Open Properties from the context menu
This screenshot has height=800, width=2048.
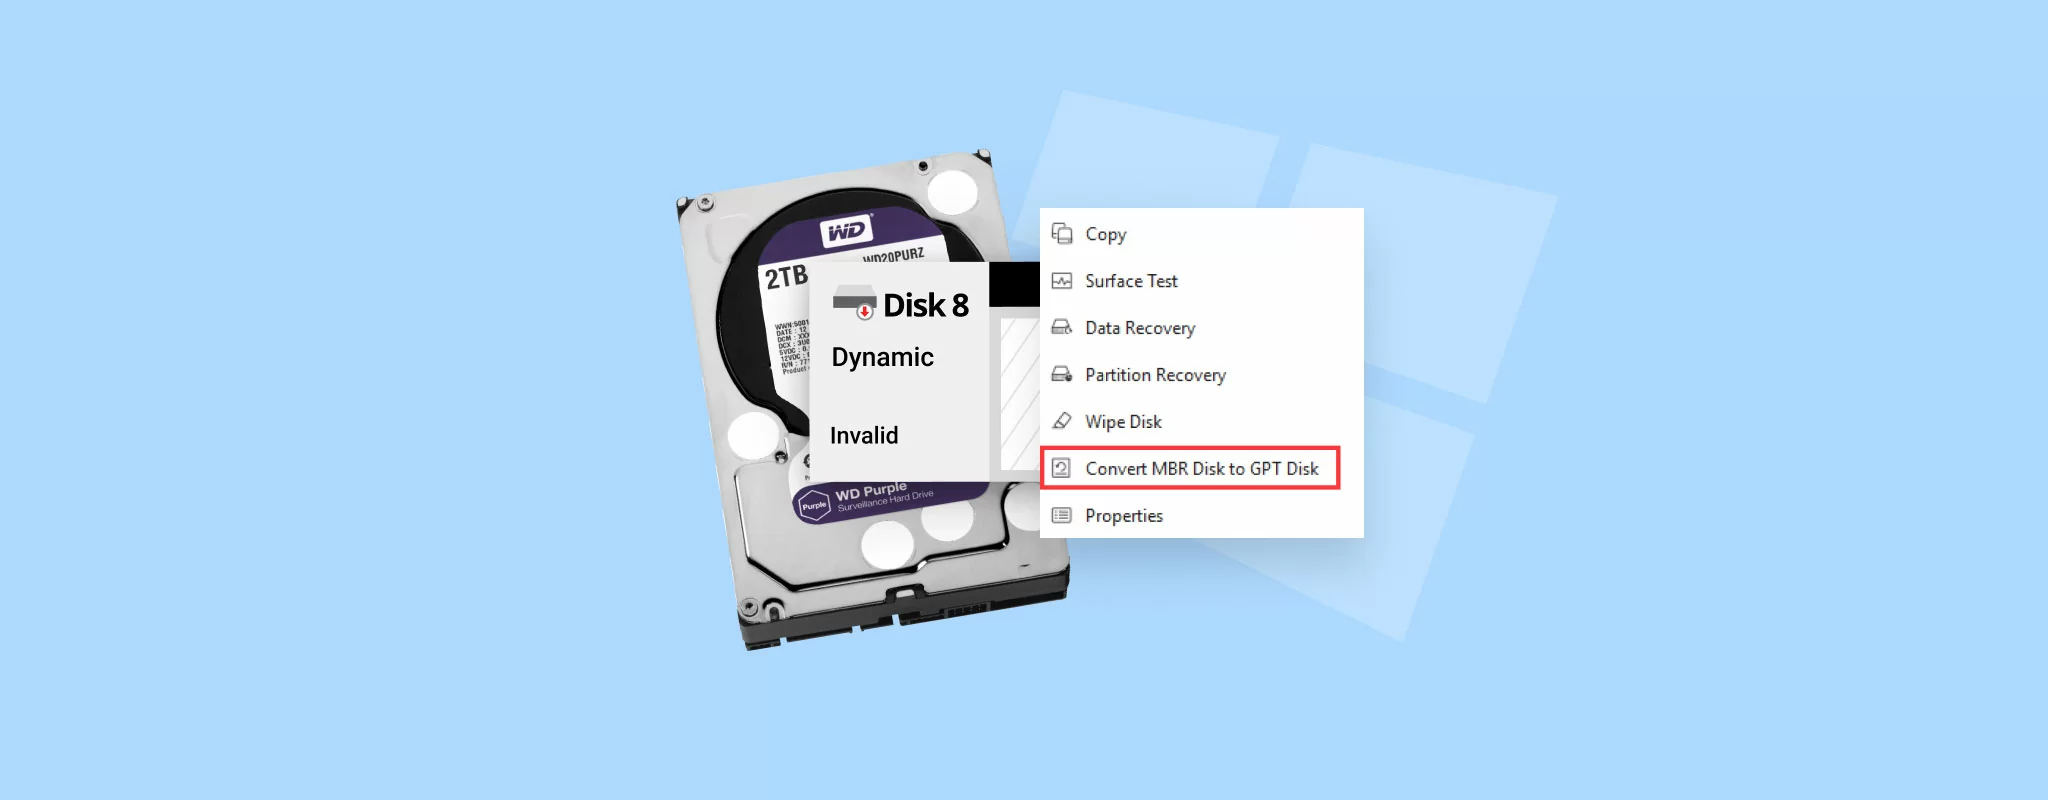point(1202,515)
